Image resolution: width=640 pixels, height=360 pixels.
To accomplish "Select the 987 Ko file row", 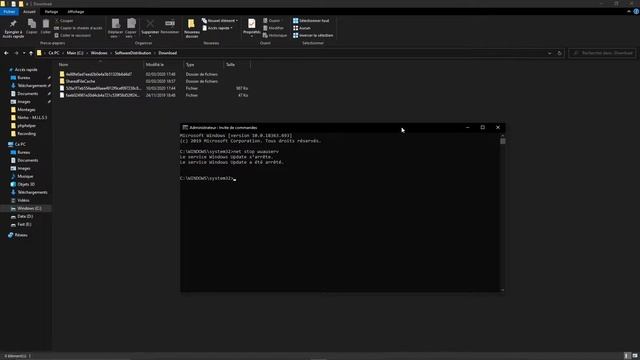I will (x=153, y=88).
